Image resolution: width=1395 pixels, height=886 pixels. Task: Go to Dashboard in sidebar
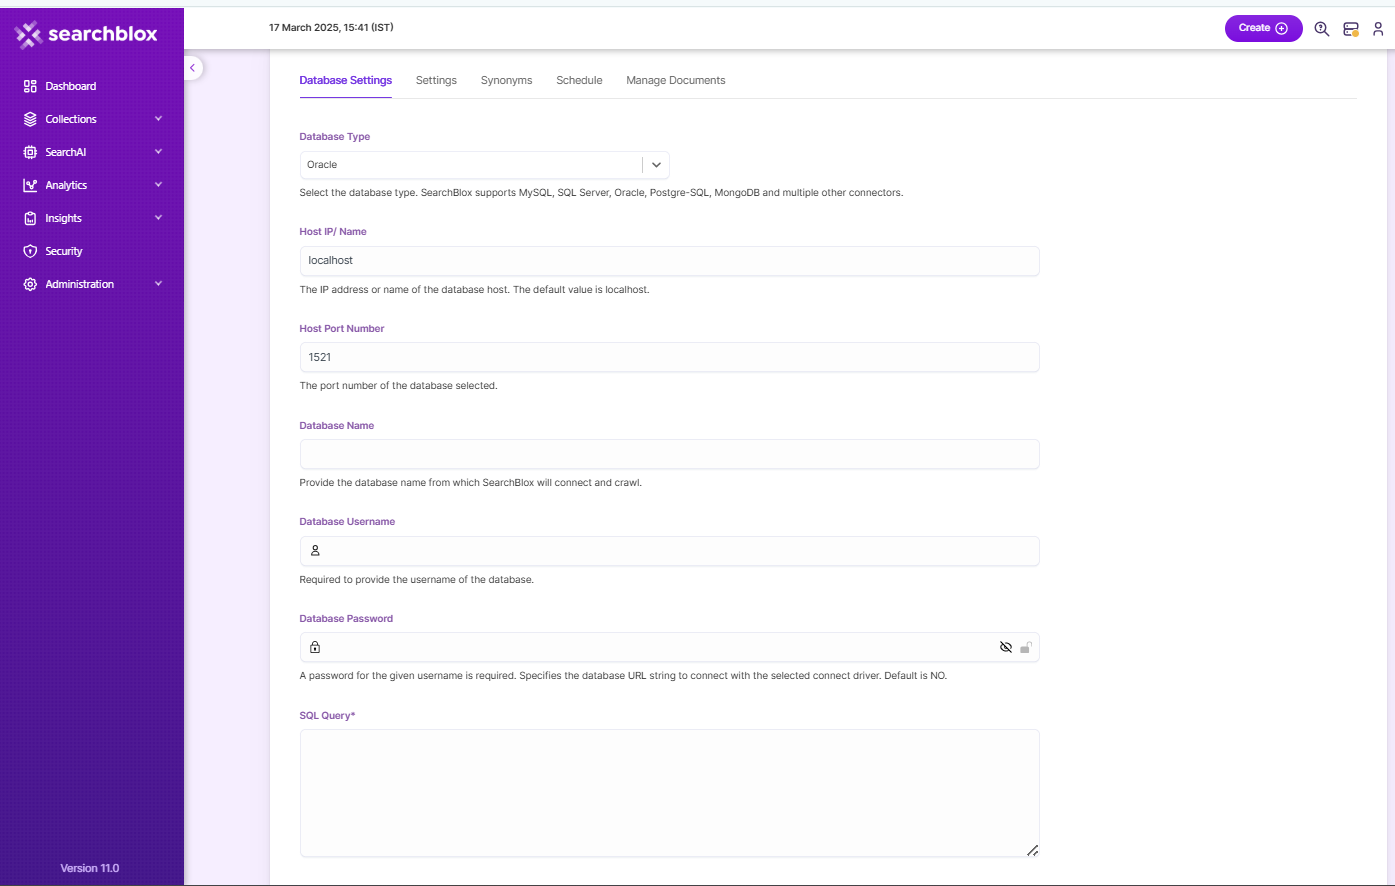click(71, 86)
